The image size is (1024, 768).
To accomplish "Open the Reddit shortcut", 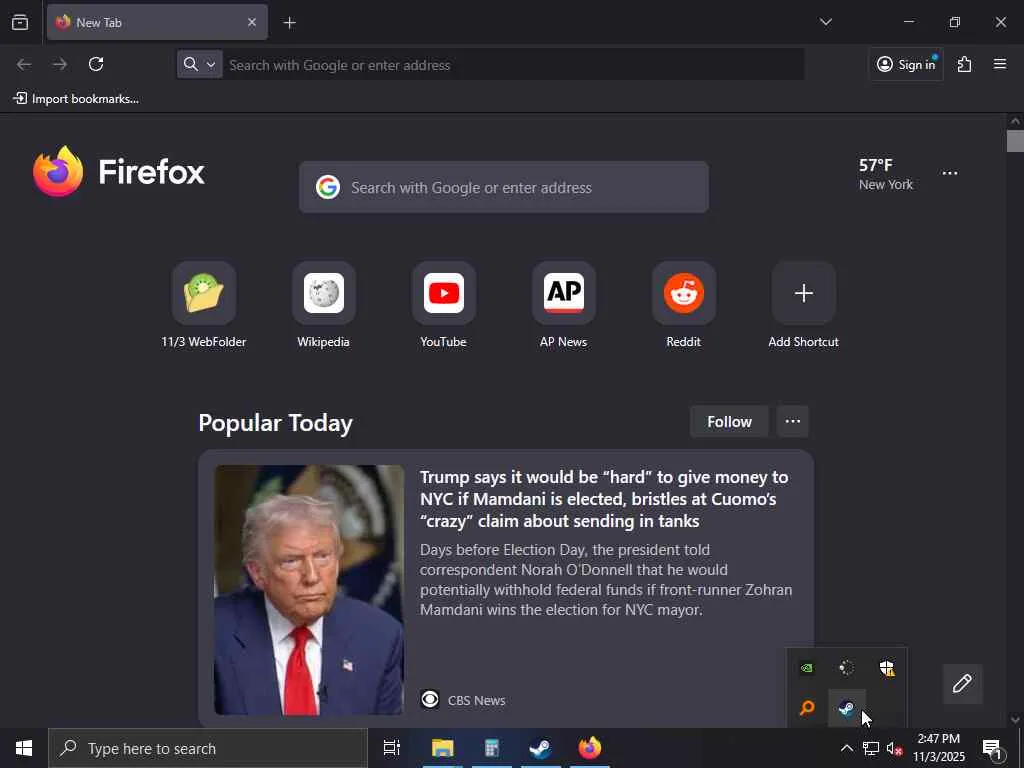I will click(684, 305).
